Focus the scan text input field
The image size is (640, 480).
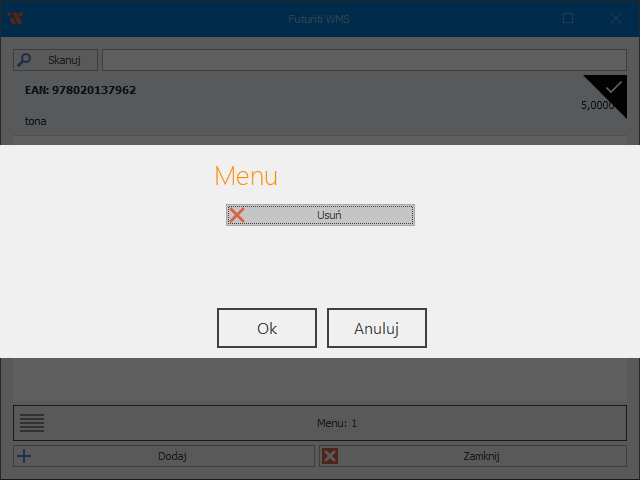tap(364, 60)
